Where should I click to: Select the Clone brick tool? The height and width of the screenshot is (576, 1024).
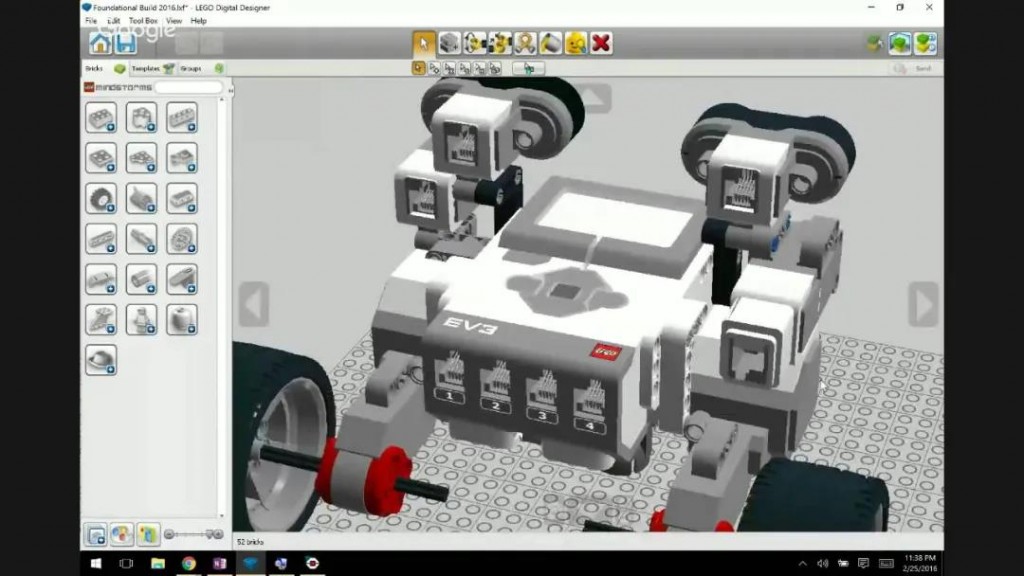(x=449, y=44)
